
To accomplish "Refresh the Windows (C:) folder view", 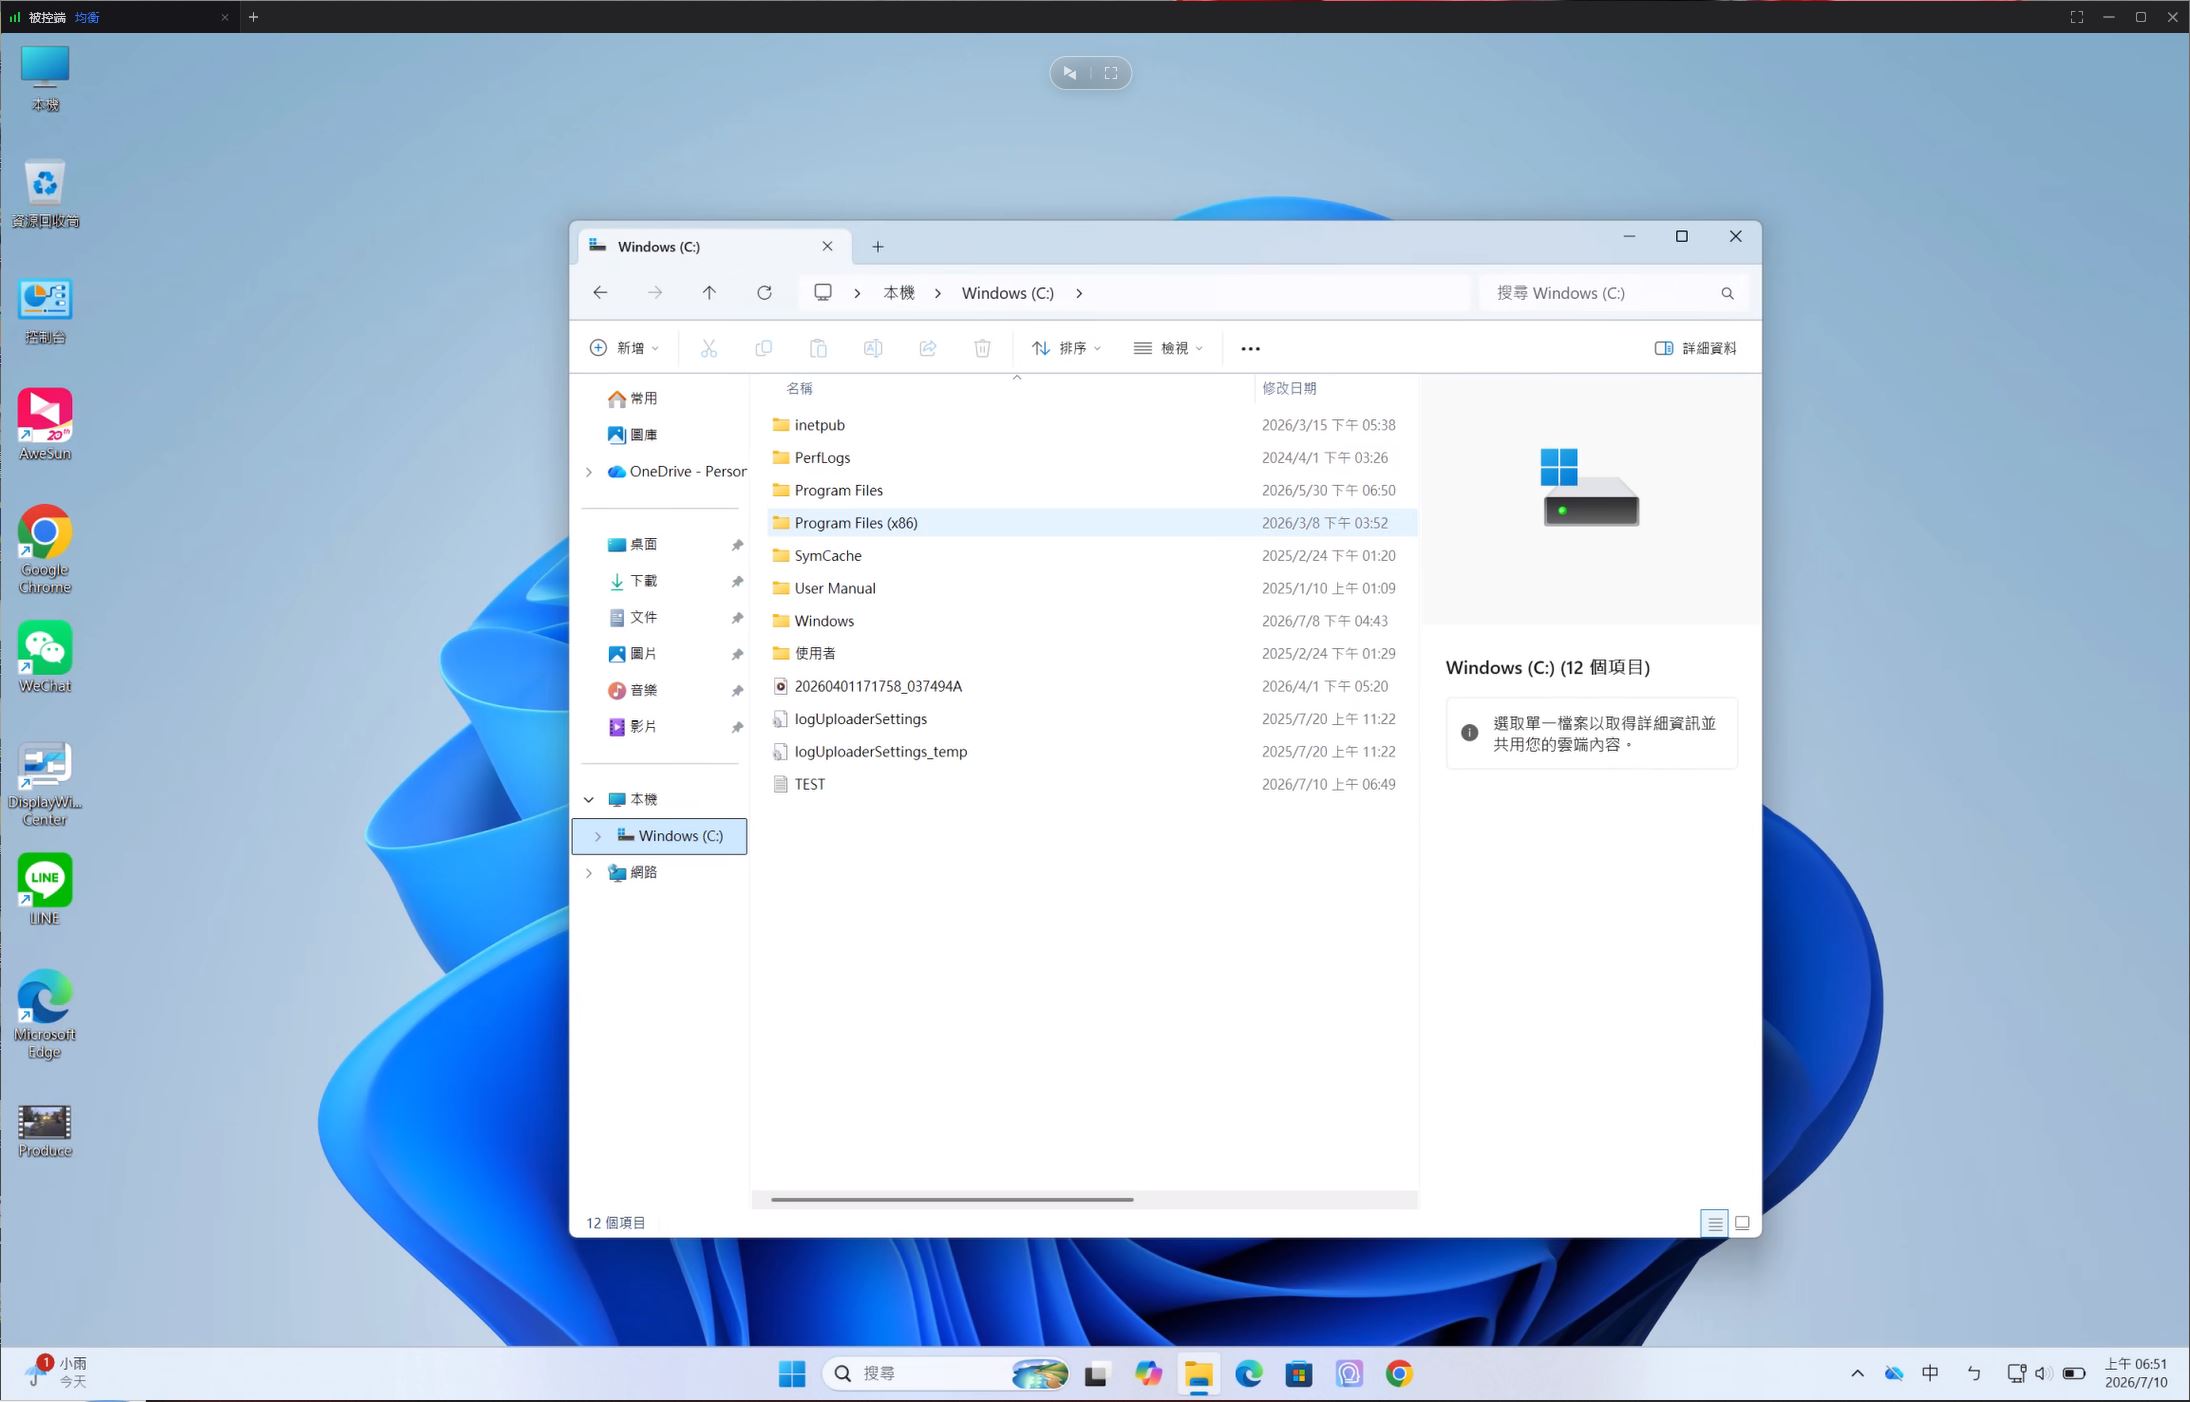I will point(764,293).
